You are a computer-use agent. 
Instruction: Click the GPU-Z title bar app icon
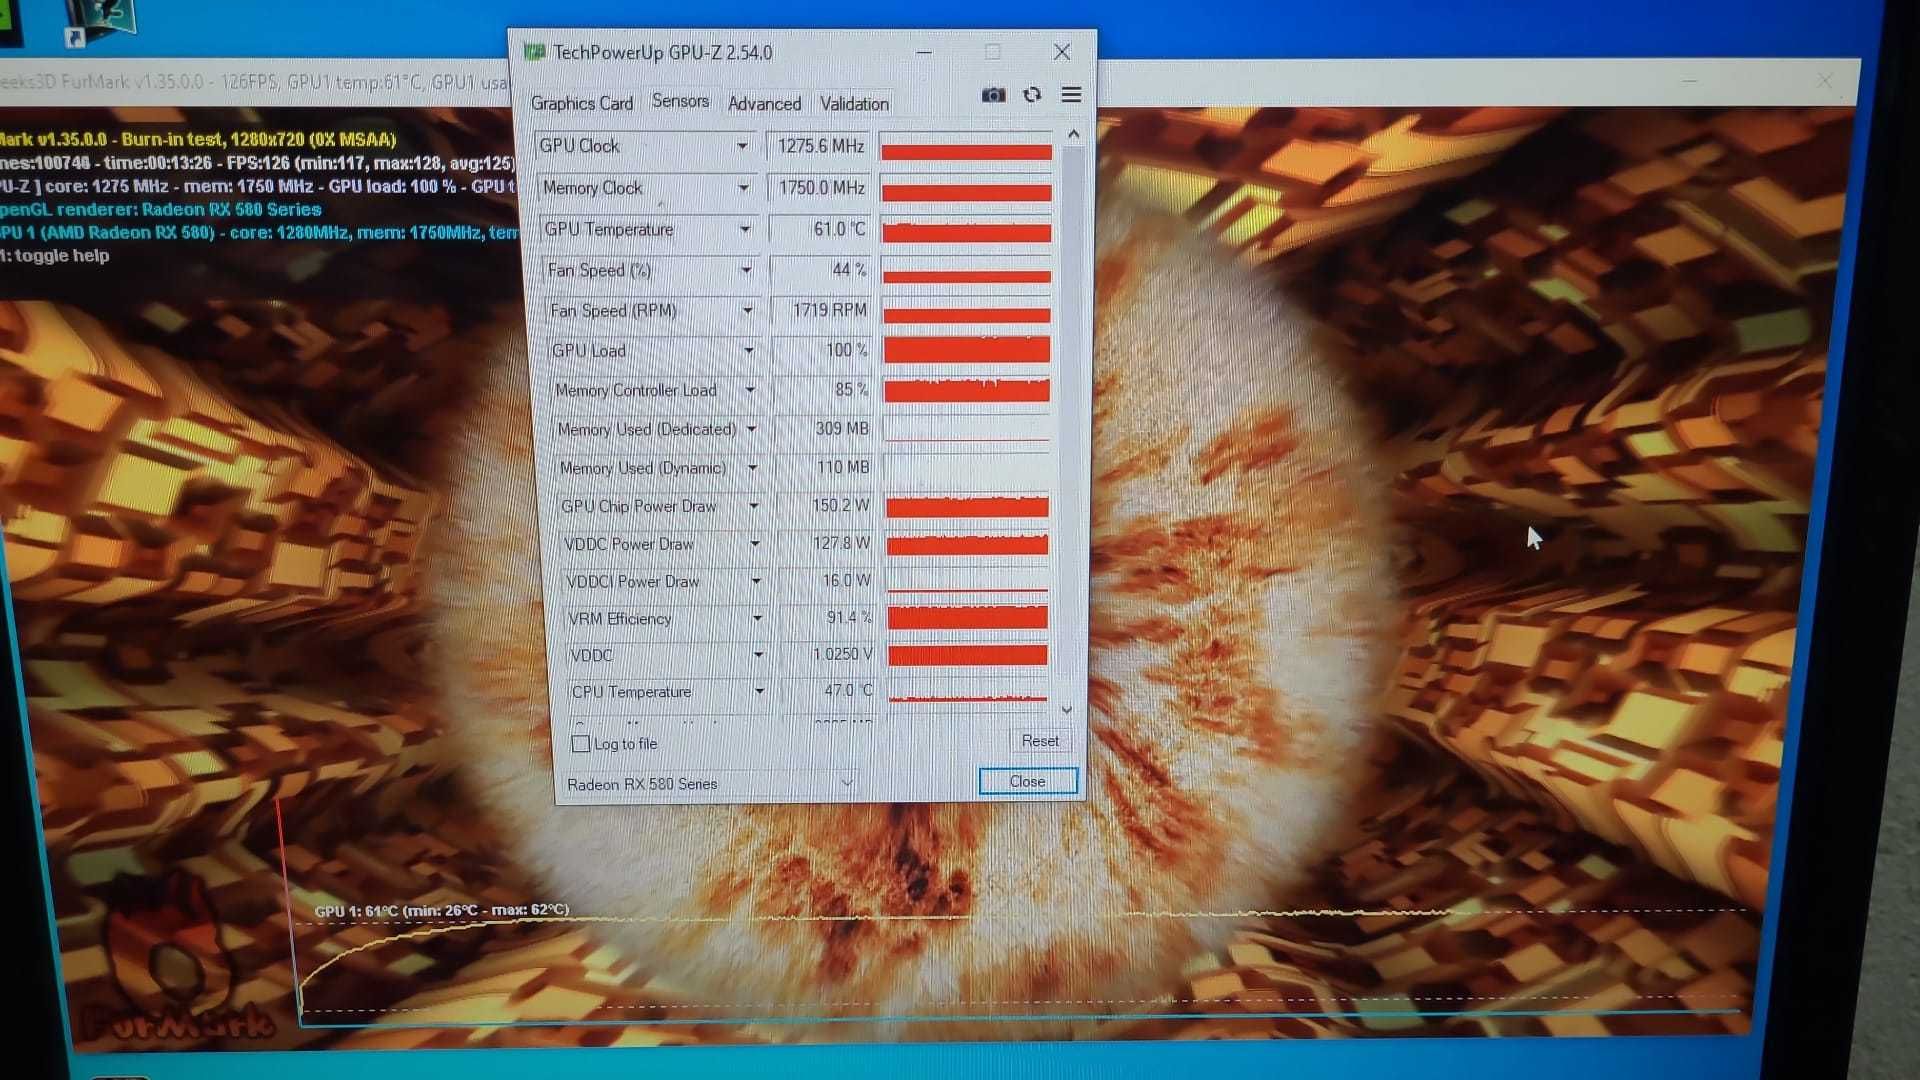point(535,52)
